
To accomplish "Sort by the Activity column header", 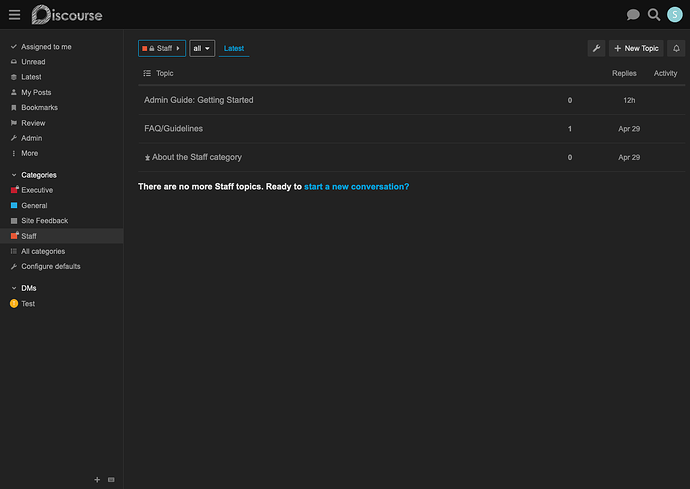I will 665,74.
